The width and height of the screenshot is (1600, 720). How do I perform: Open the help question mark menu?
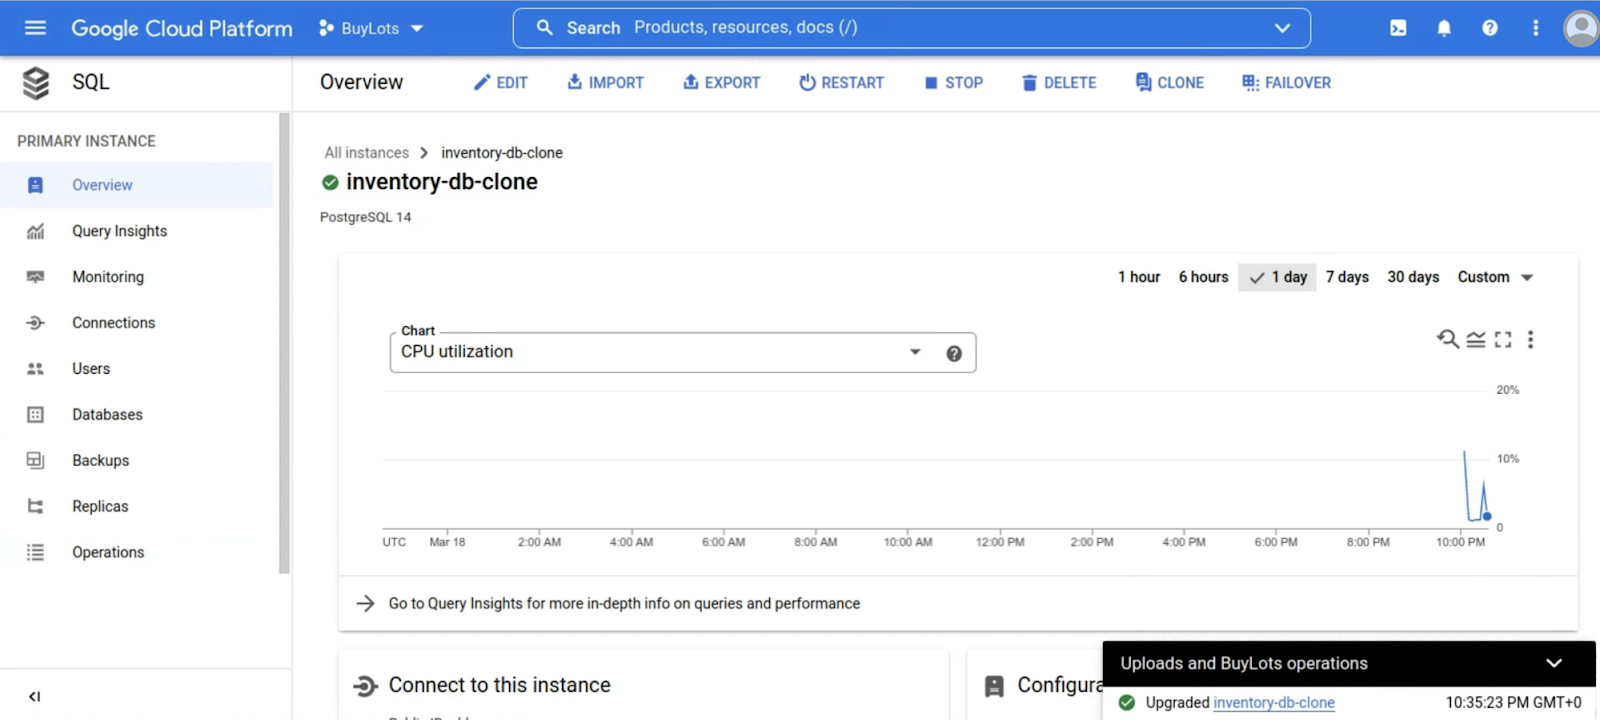click(x=1490, y=28)
